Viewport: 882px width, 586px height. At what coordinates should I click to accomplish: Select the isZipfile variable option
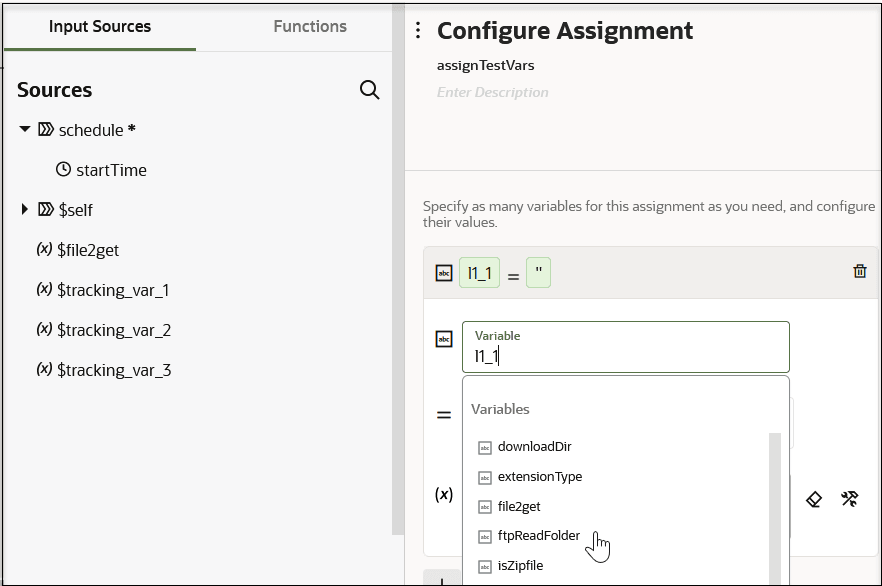click(x=520, y=566)
